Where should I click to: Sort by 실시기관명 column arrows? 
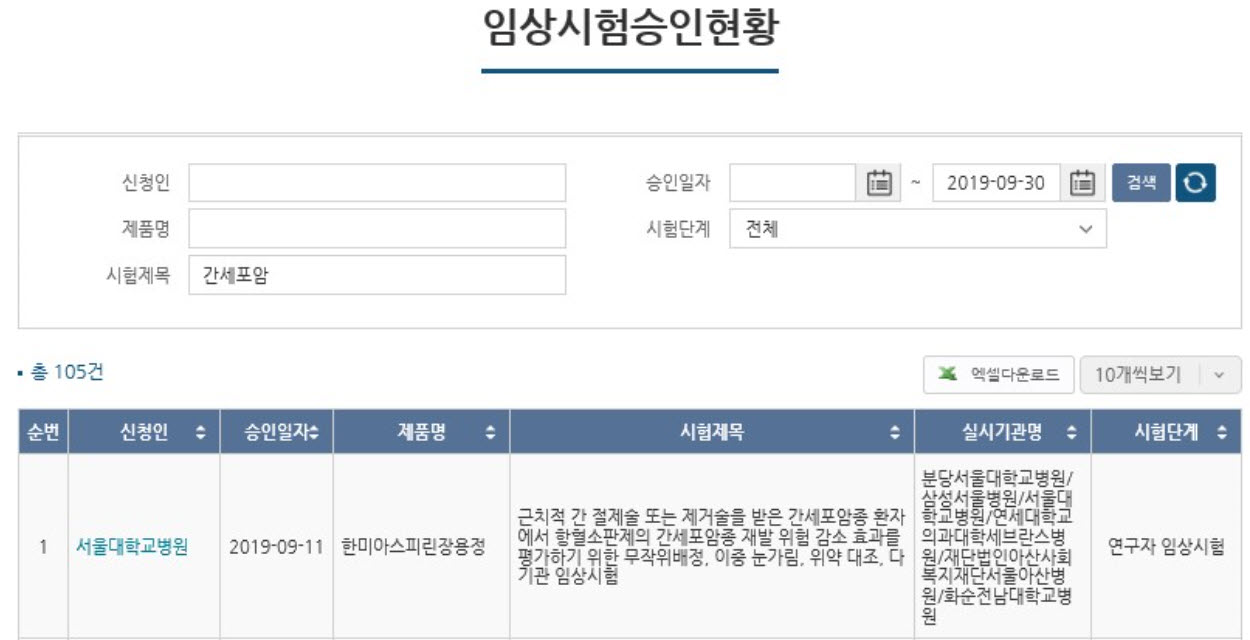point(1072,433)
